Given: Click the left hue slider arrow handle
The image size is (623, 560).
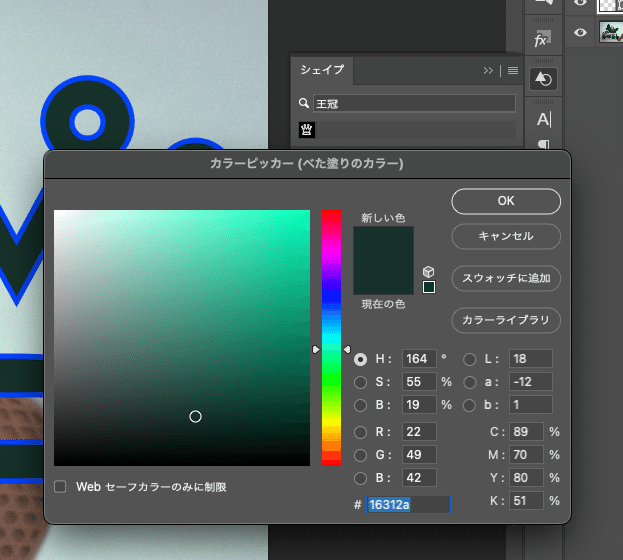Looking at the screenshot, I should pos(316,349).
